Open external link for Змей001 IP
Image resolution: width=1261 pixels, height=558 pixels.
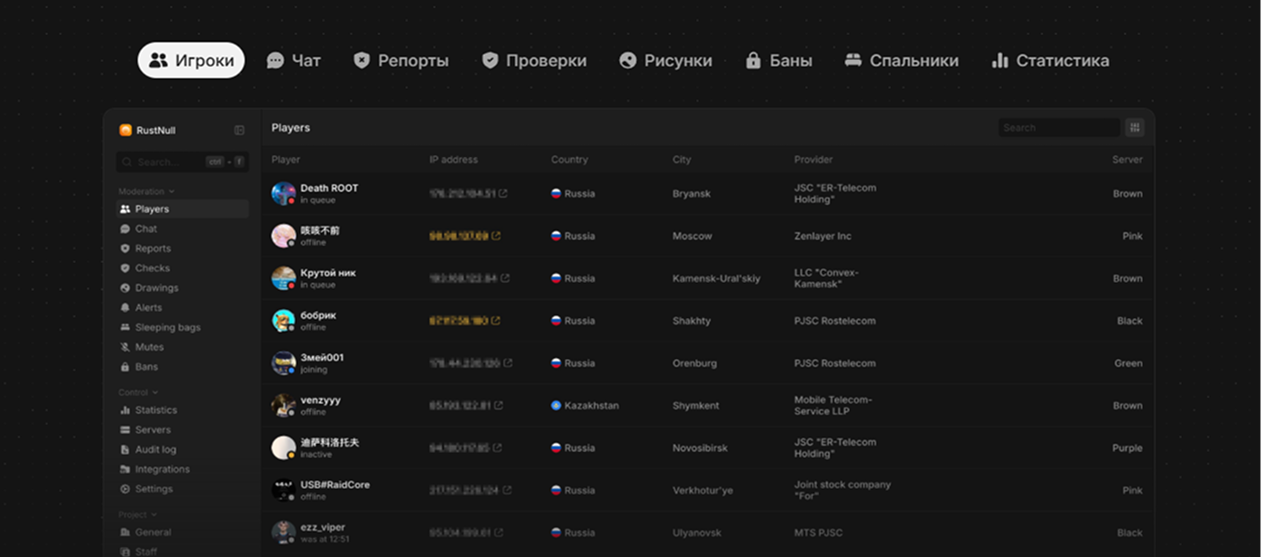(x=508, y=363)
